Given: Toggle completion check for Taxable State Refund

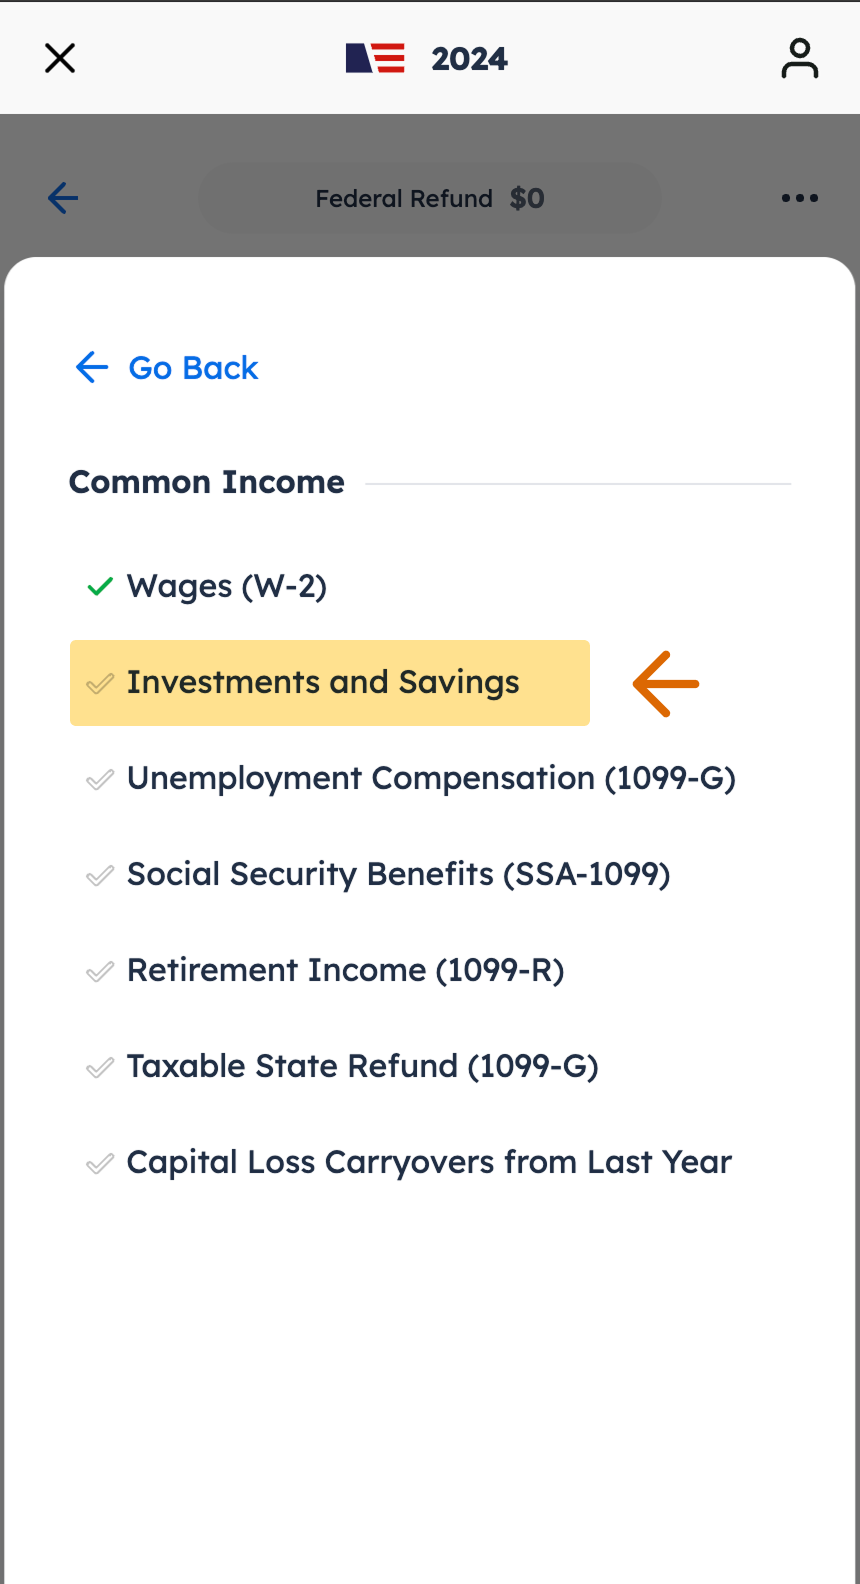Looking at the screenshot, I should [99, 1067].
